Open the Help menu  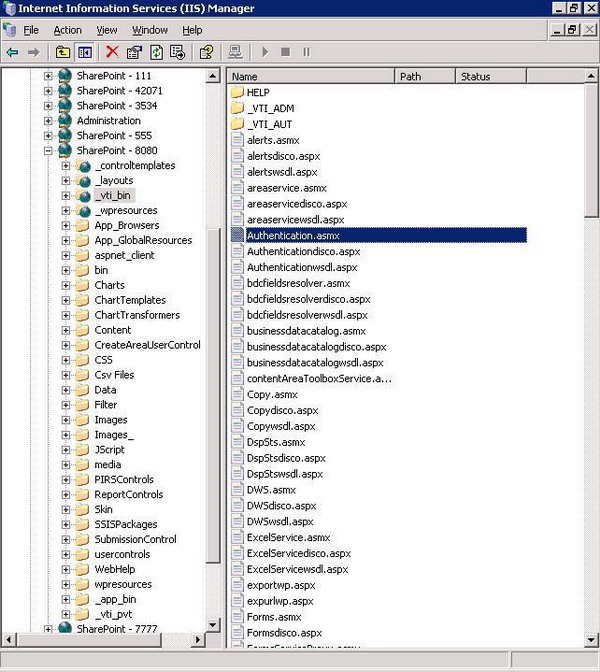point(192,30)
